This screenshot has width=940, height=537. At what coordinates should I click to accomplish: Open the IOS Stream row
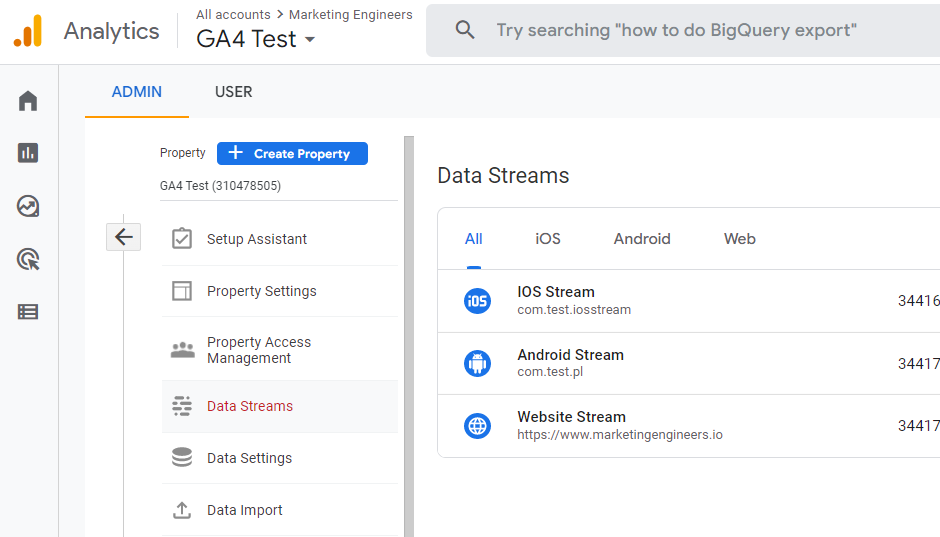689,301
